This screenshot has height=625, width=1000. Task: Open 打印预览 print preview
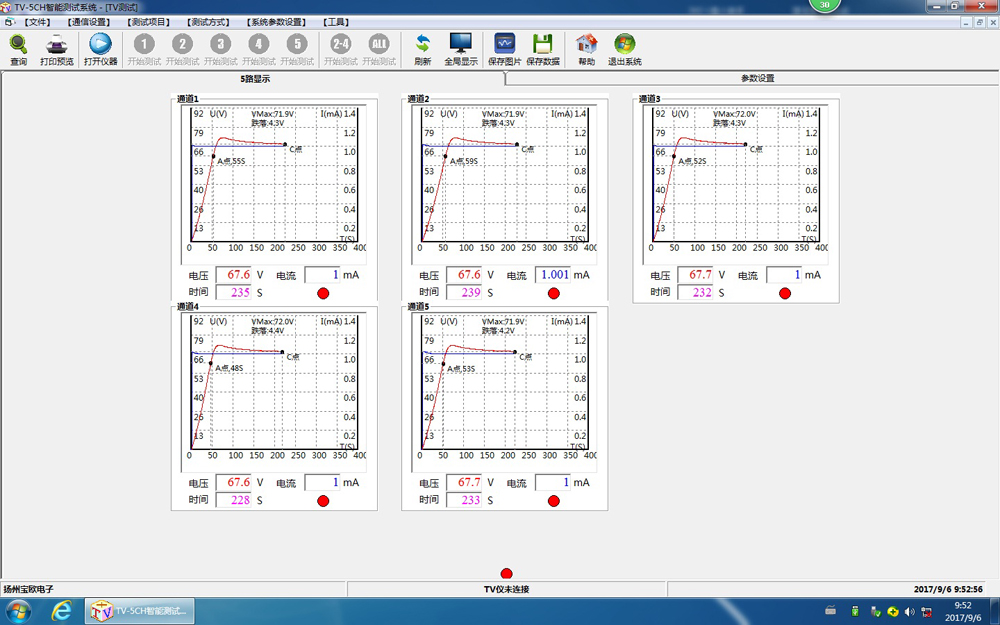coord(56,45)
